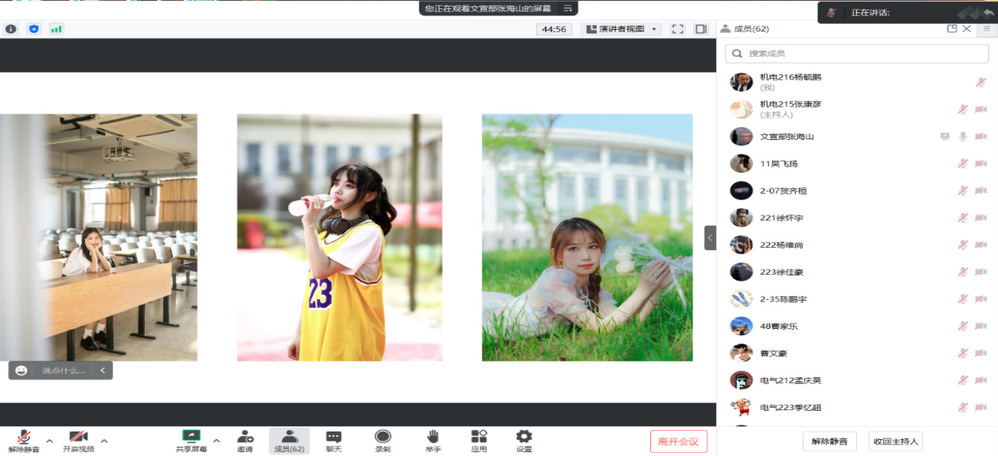
Task: Open 设置 settings gear icon
Action: pos(524,439)
